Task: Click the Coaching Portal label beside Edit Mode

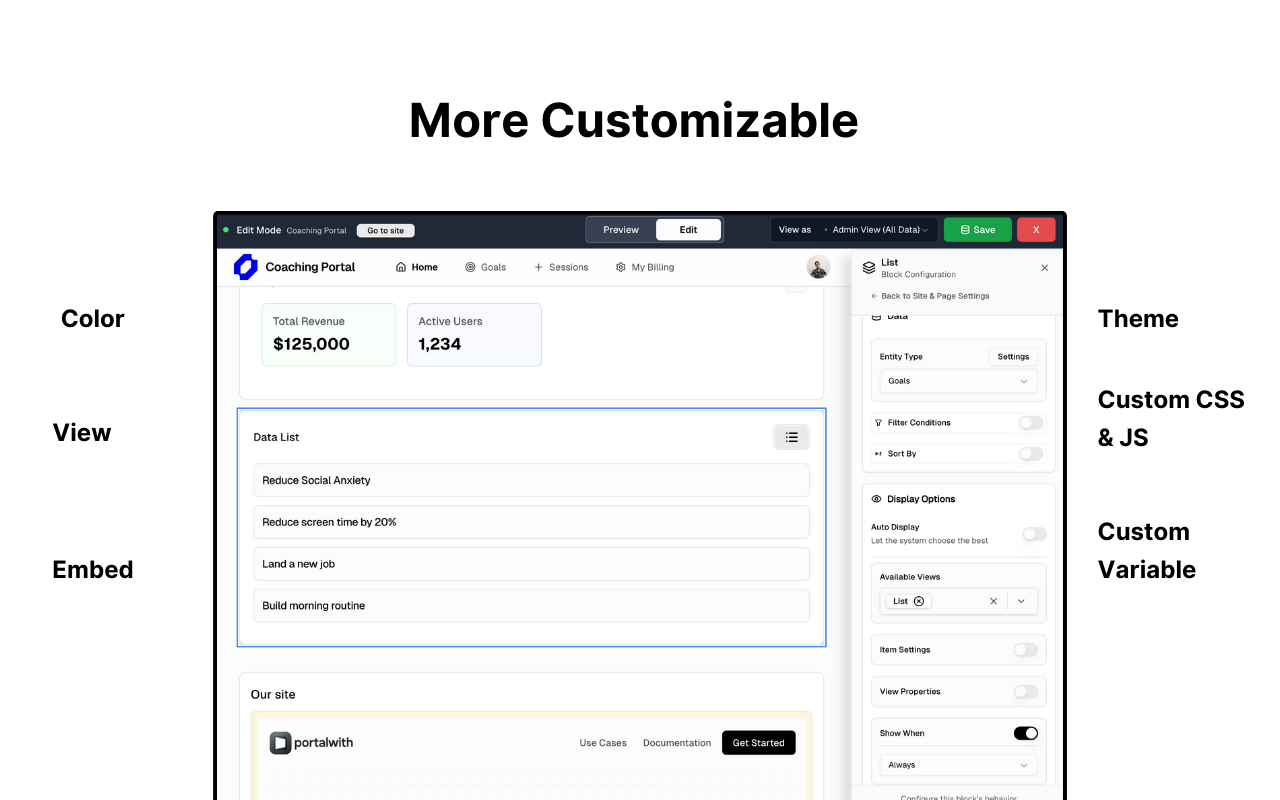Action: 316,231
